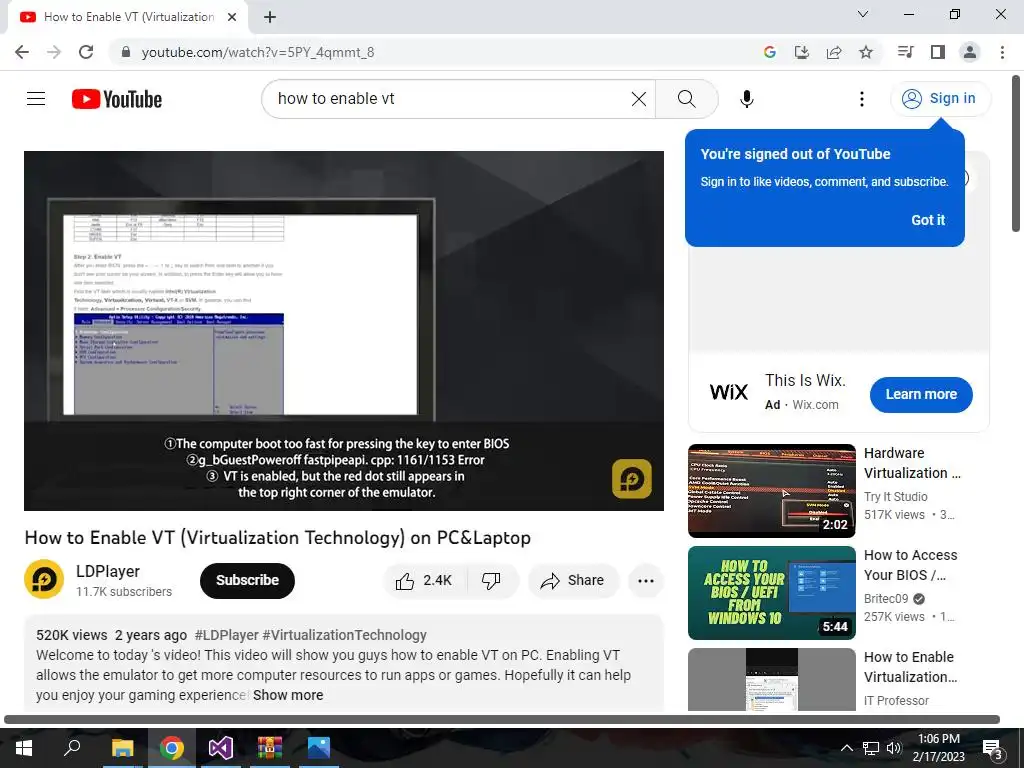This screenshot has height=768, width=1024.
Task: Open LDPlayer channel avatar
Action: 44,579
